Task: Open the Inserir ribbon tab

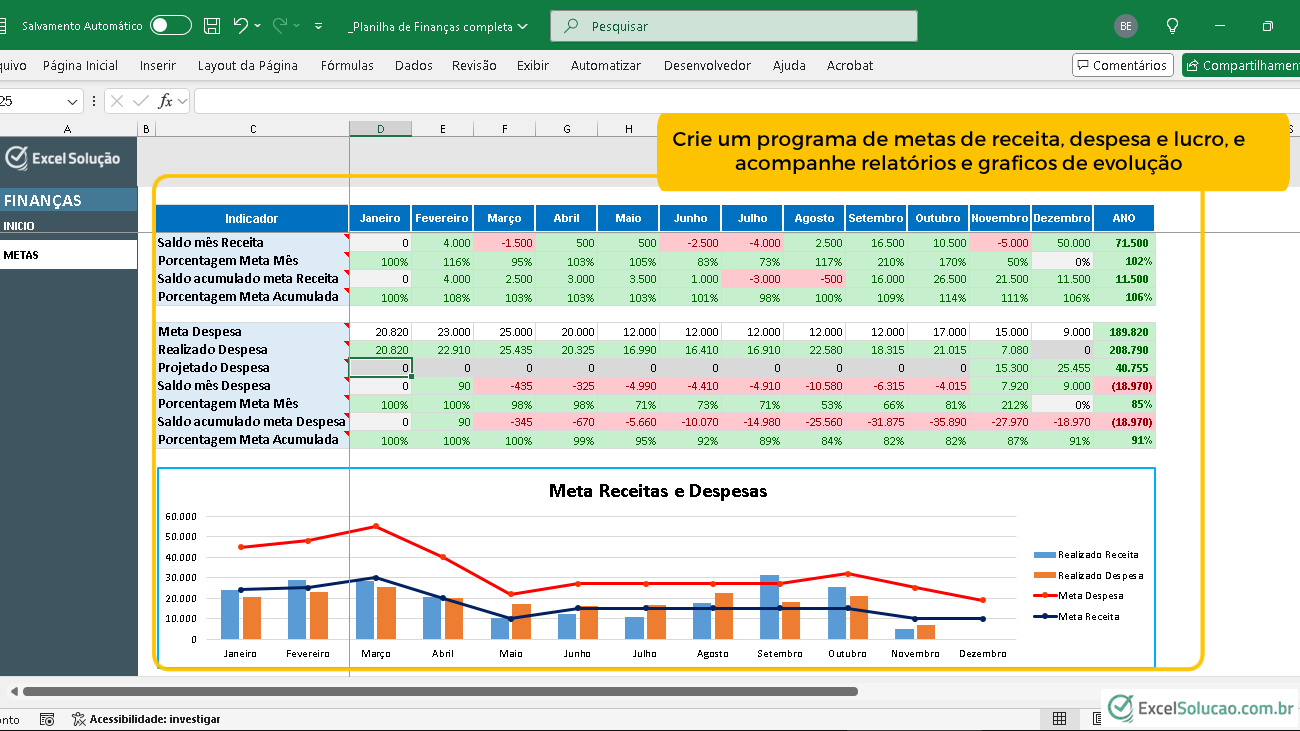Action: (x=158, y=65)
